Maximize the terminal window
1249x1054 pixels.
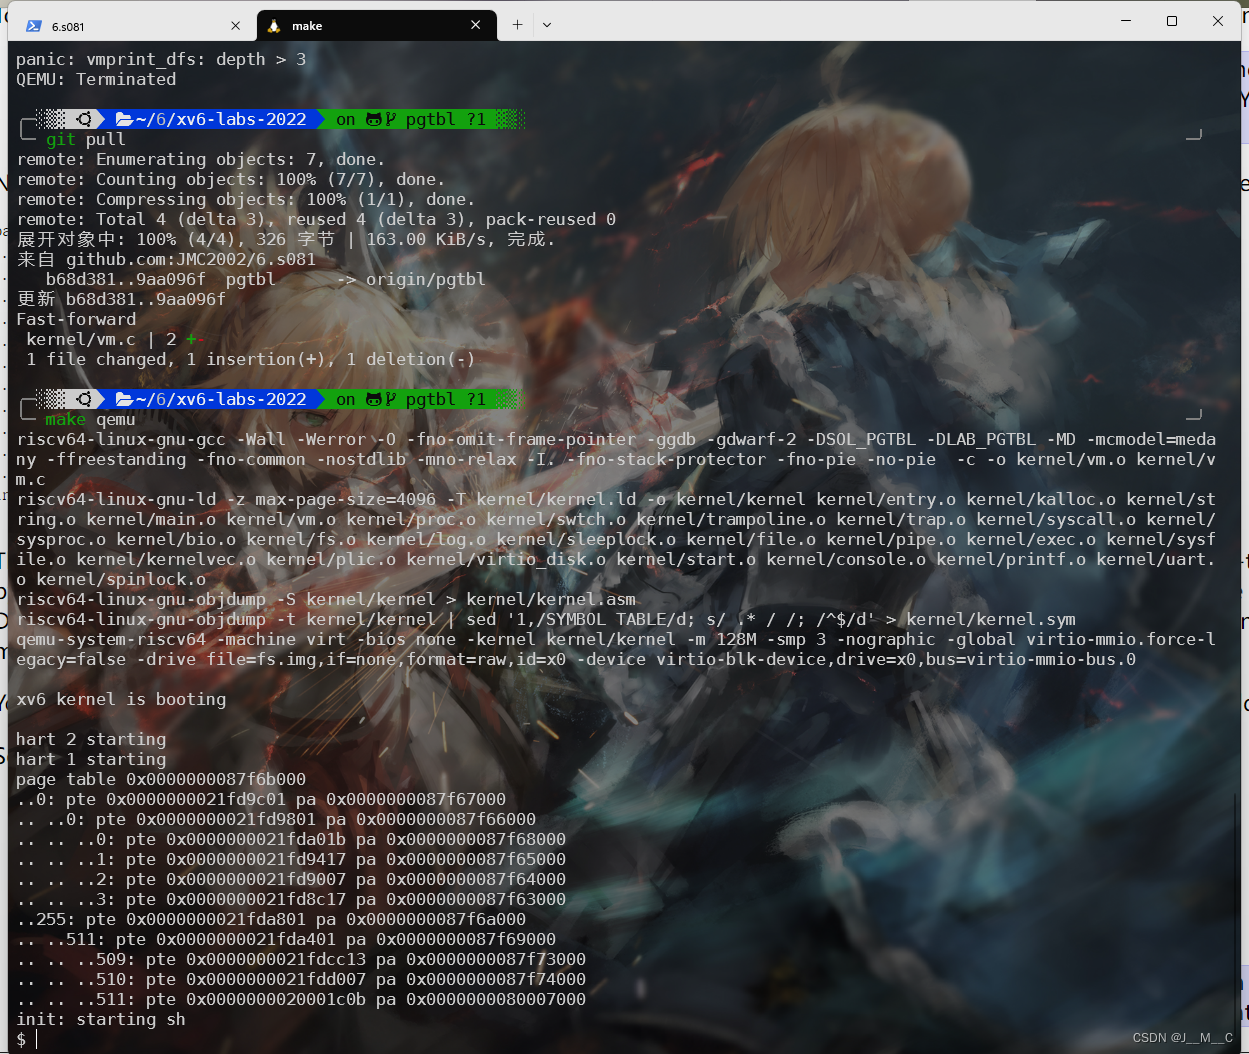(1172, 20)
